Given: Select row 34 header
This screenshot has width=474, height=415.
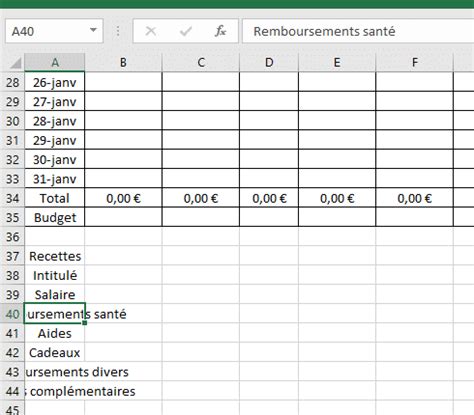Looking at the screenshot, I should (12, 198).
